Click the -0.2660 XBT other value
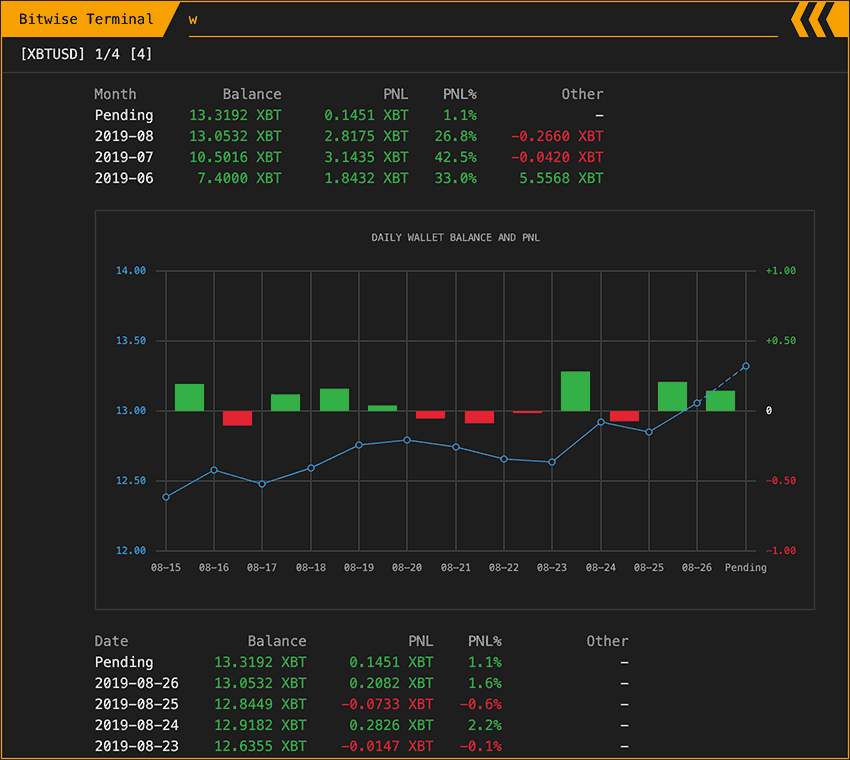The height and width of the screenshot is (760, 850). [557, 137]
